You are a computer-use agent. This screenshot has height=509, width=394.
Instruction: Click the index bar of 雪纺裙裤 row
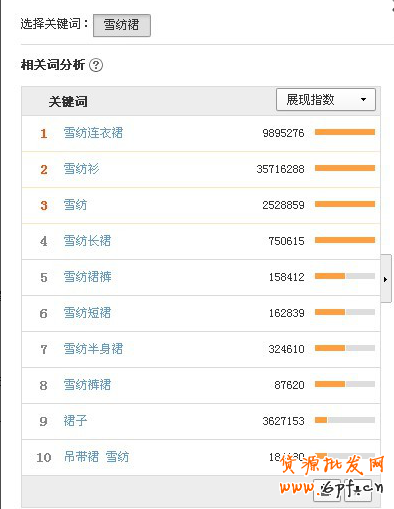[x=345, y=276]
